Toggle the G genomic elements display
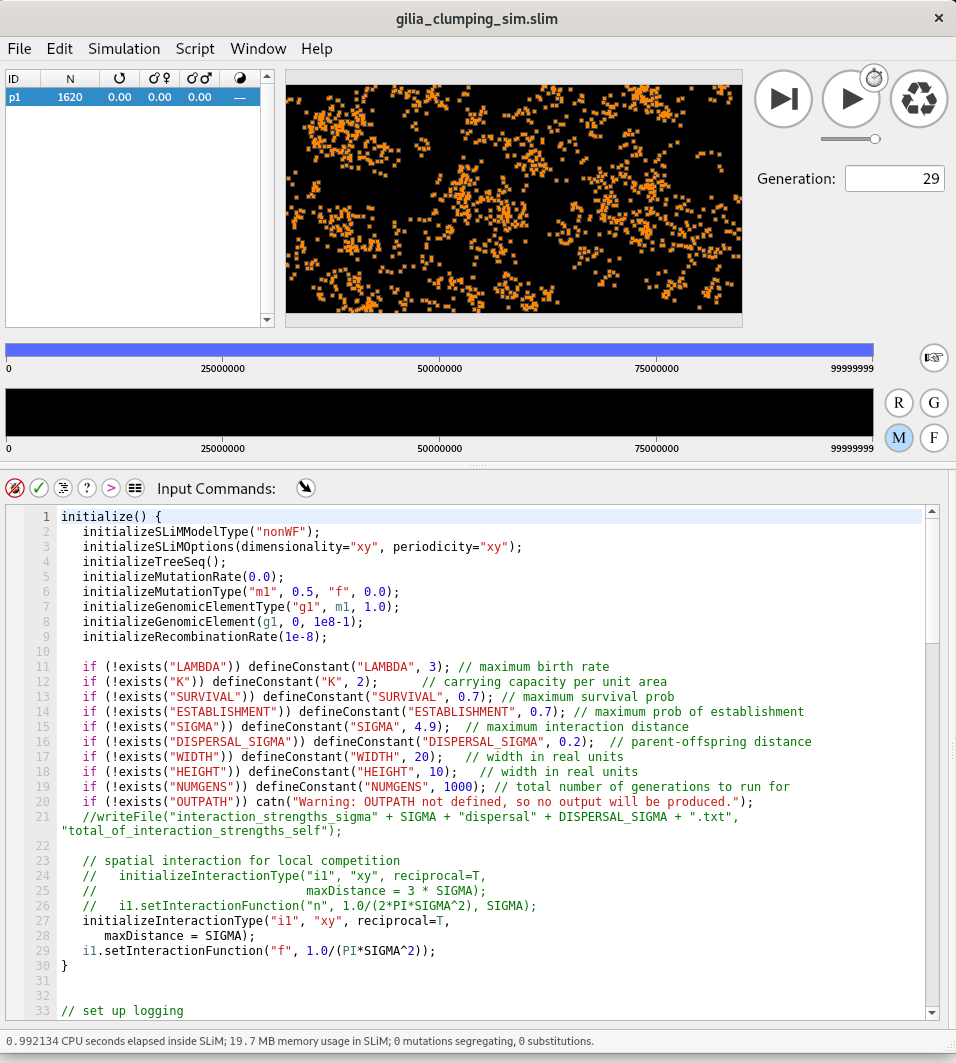 coord(933,402)
